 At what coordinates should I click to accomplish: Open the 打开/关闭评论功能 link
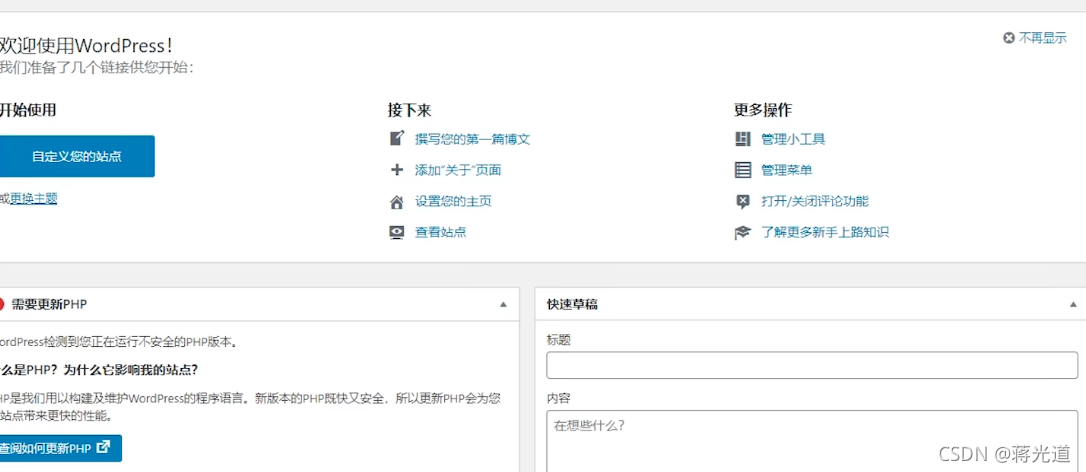pos(814,202)
